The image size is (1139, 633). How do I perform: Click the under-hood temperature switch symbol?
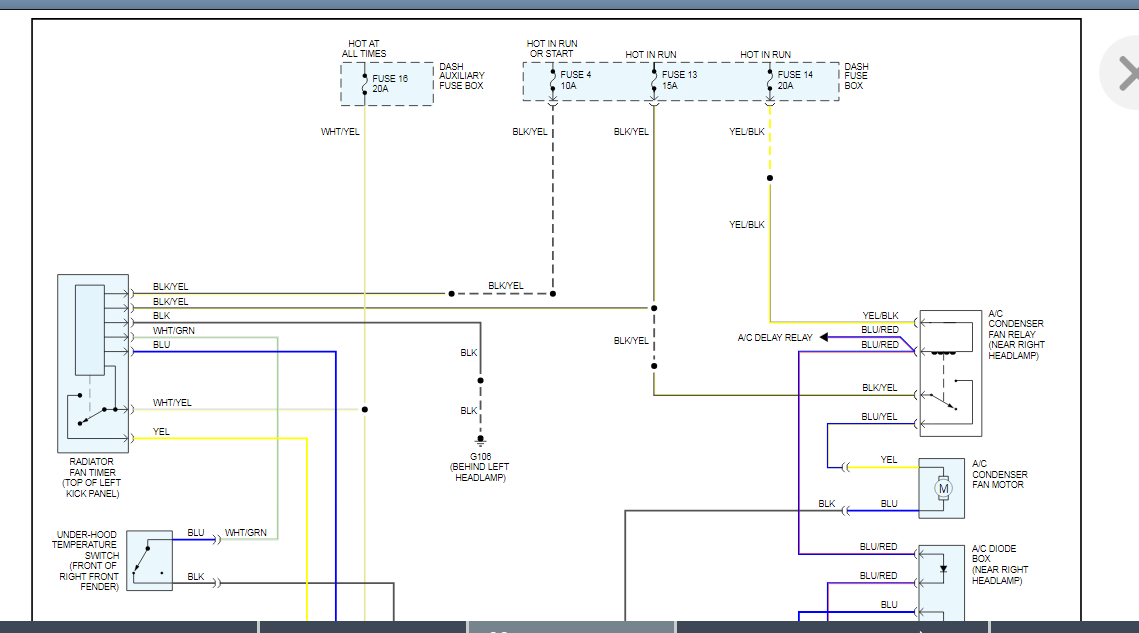point(149,561)
